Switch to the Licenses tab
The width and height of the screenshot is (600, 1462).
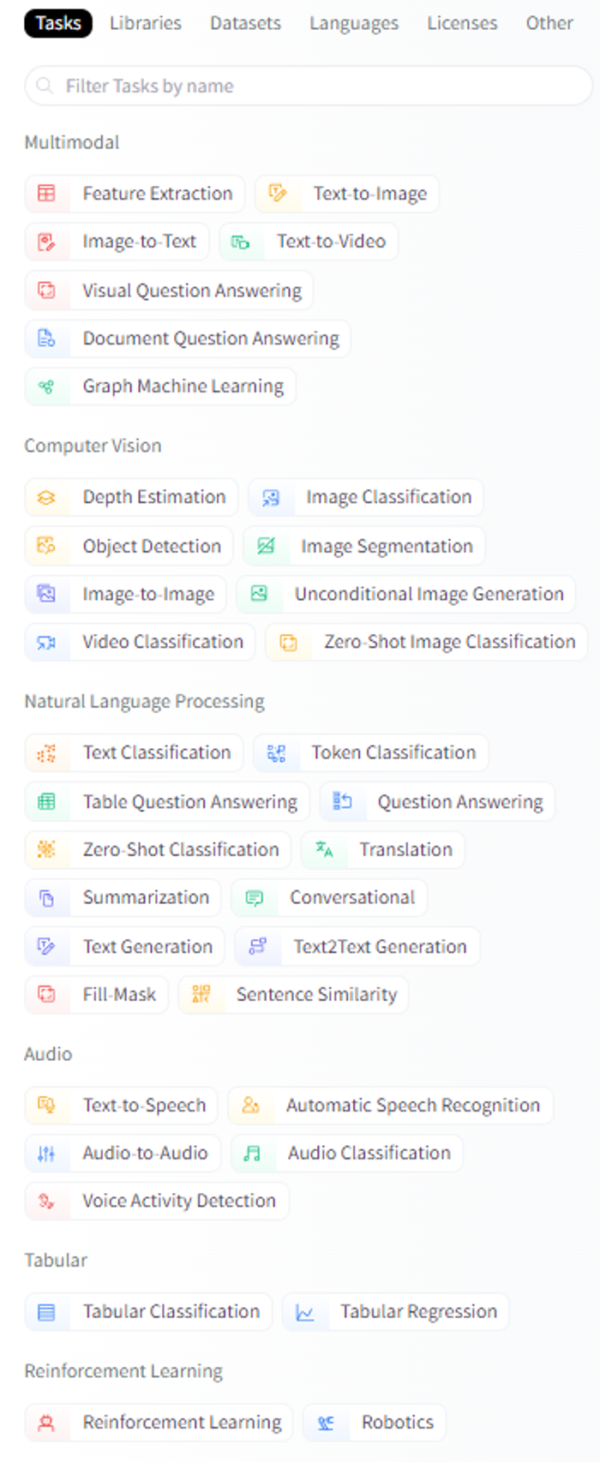(461, 22)
